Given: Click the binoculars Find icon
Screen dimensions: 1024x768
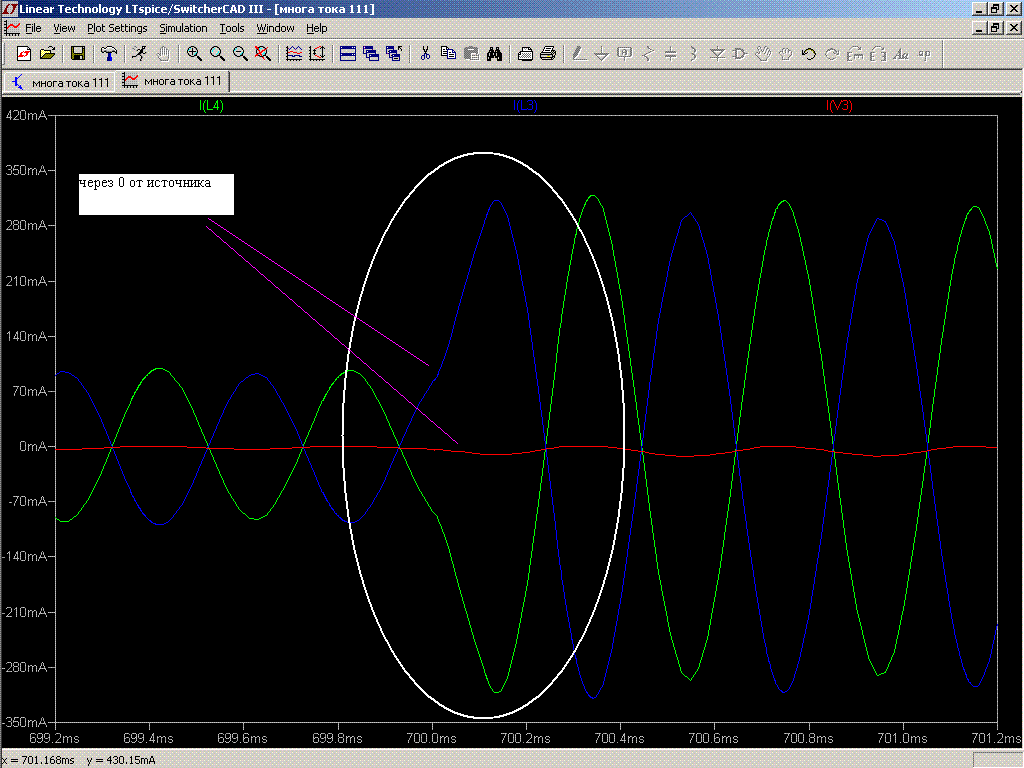Looking at the screenshot, I should 494,54.
